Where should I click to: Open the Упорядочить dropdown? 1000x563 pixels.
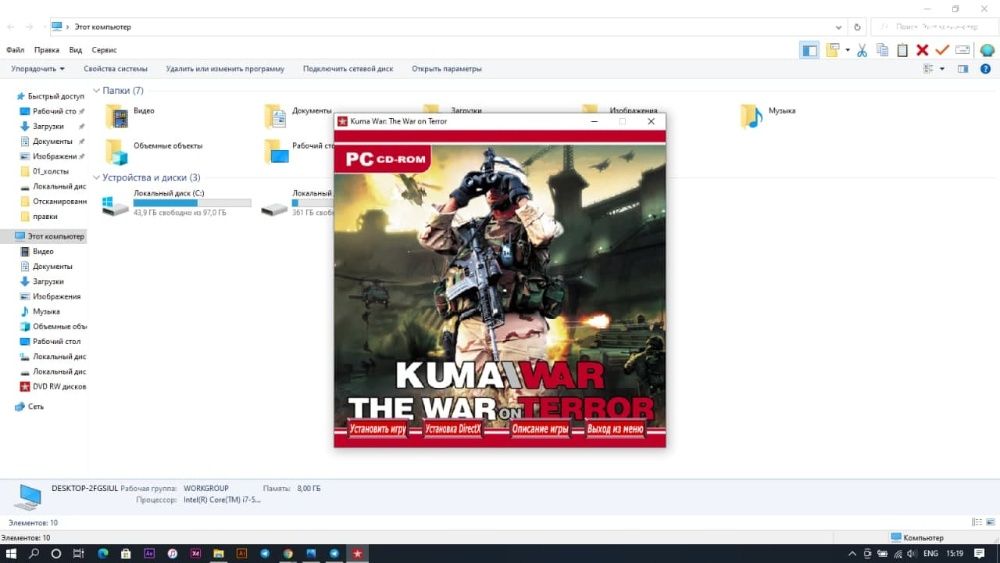38,69
